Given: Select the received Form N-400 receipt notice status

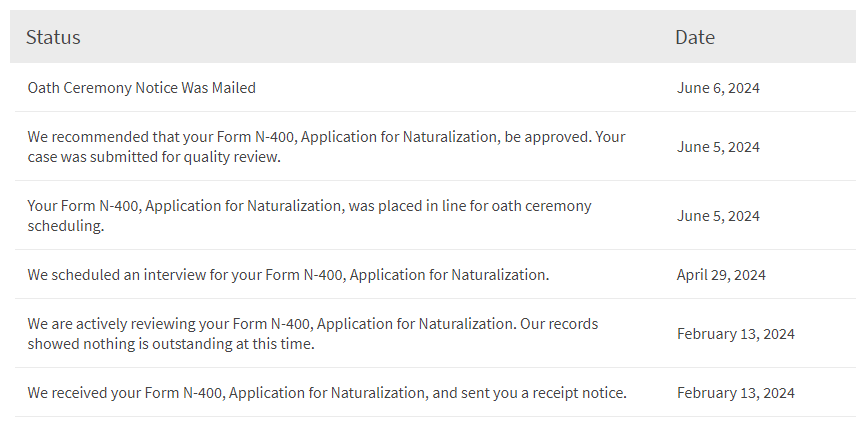Looking at the screenshot, I should tap(327, 393).
